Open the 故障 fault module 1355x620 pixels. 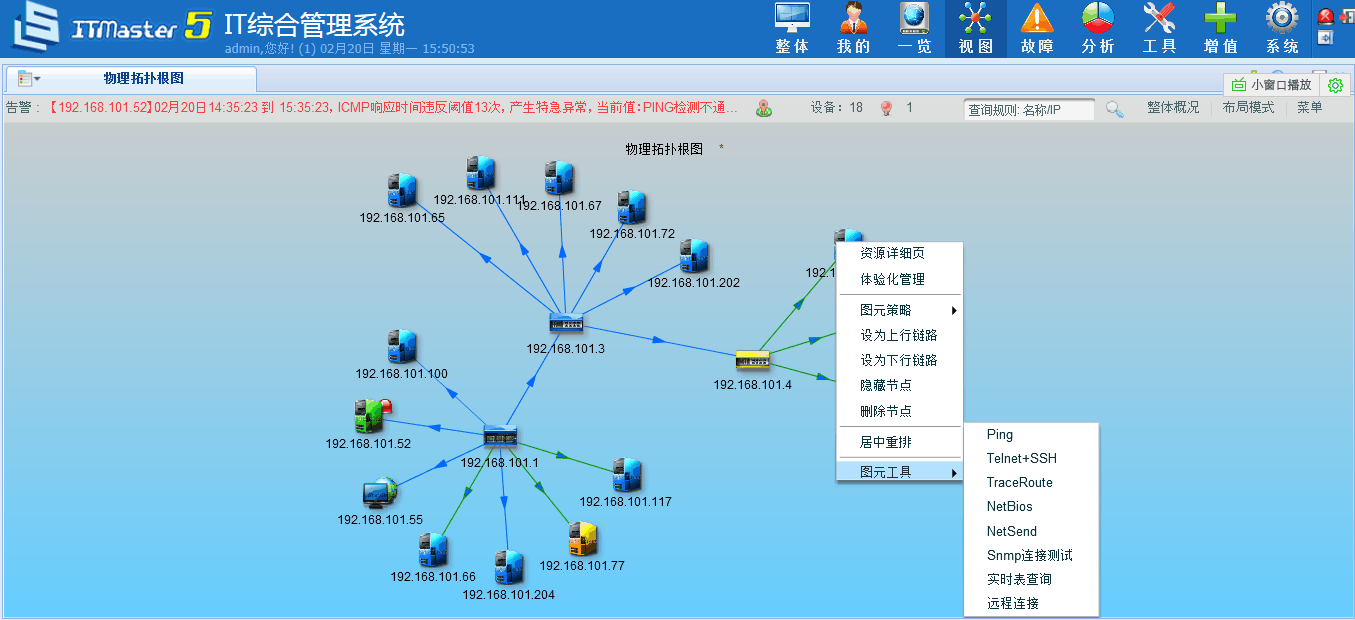1036,29
